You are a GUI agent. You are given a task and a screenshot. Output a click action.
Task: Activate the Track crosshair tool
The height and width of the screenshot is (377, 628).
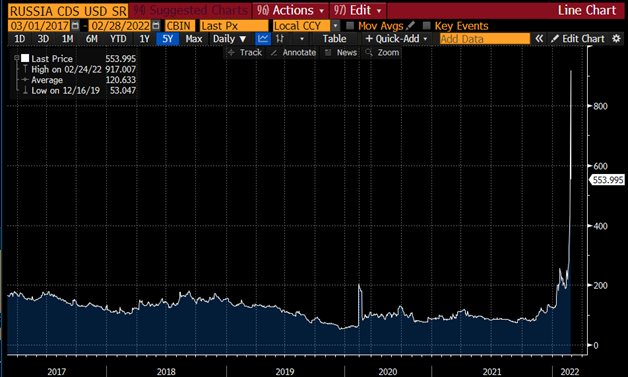(244, 52)
